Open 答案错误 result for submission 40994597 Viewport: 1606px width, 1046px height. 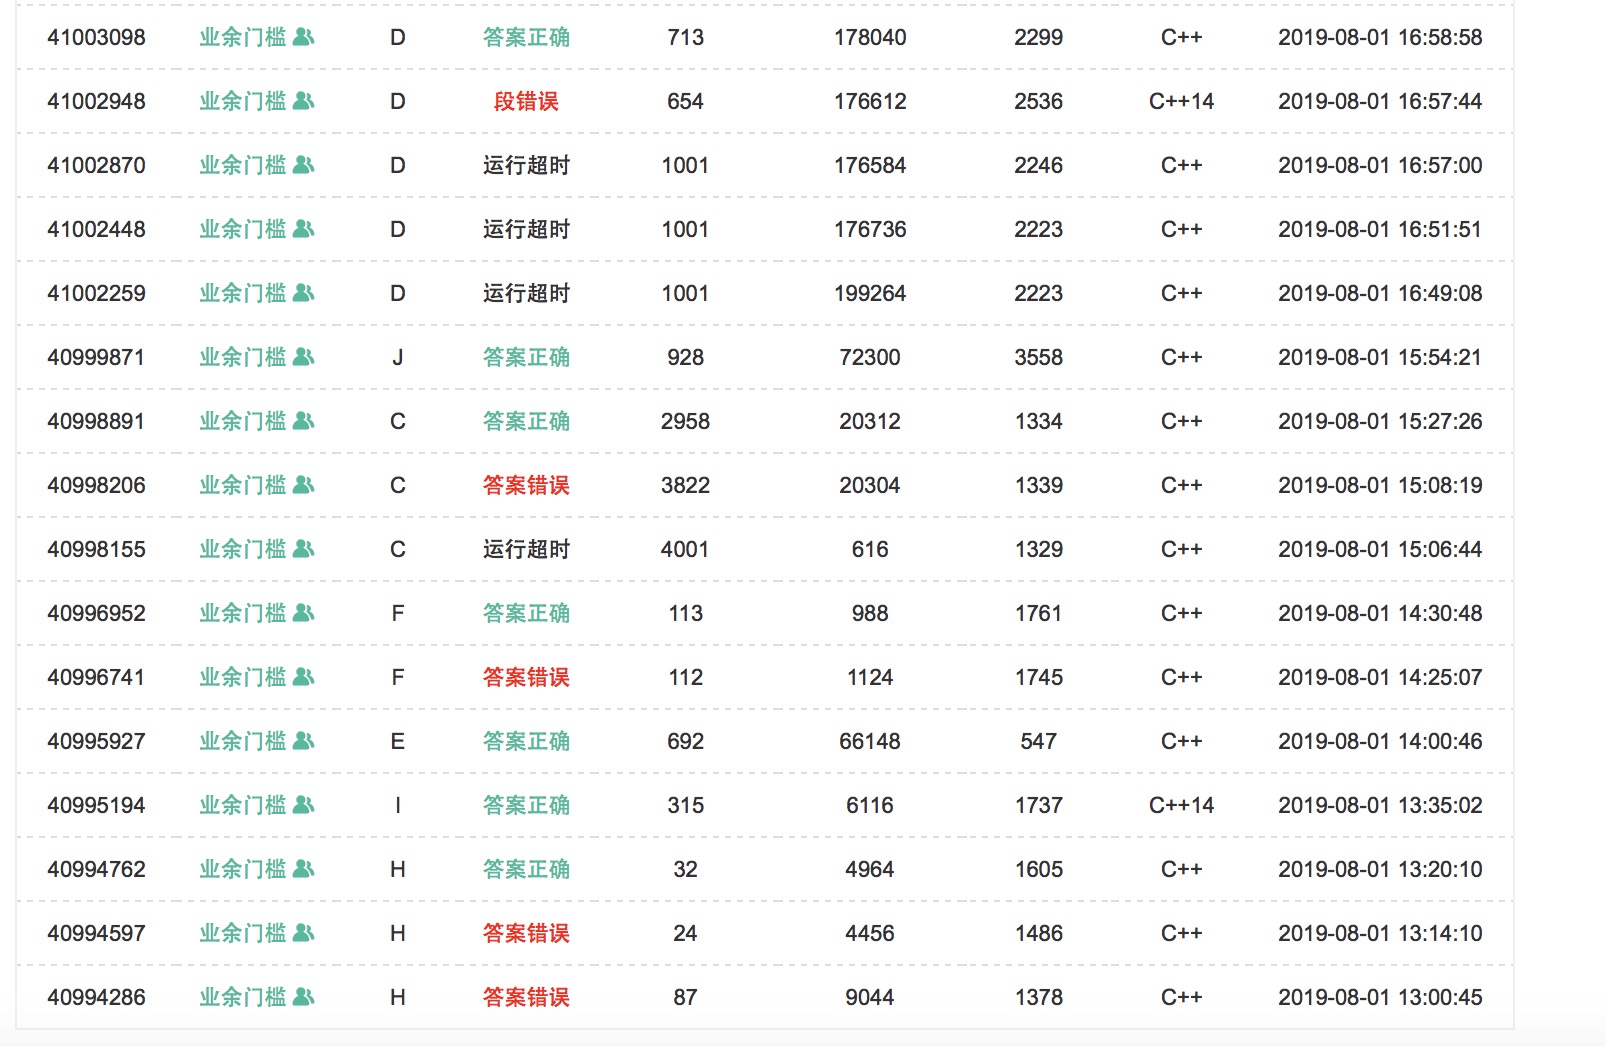pos(526,933)
